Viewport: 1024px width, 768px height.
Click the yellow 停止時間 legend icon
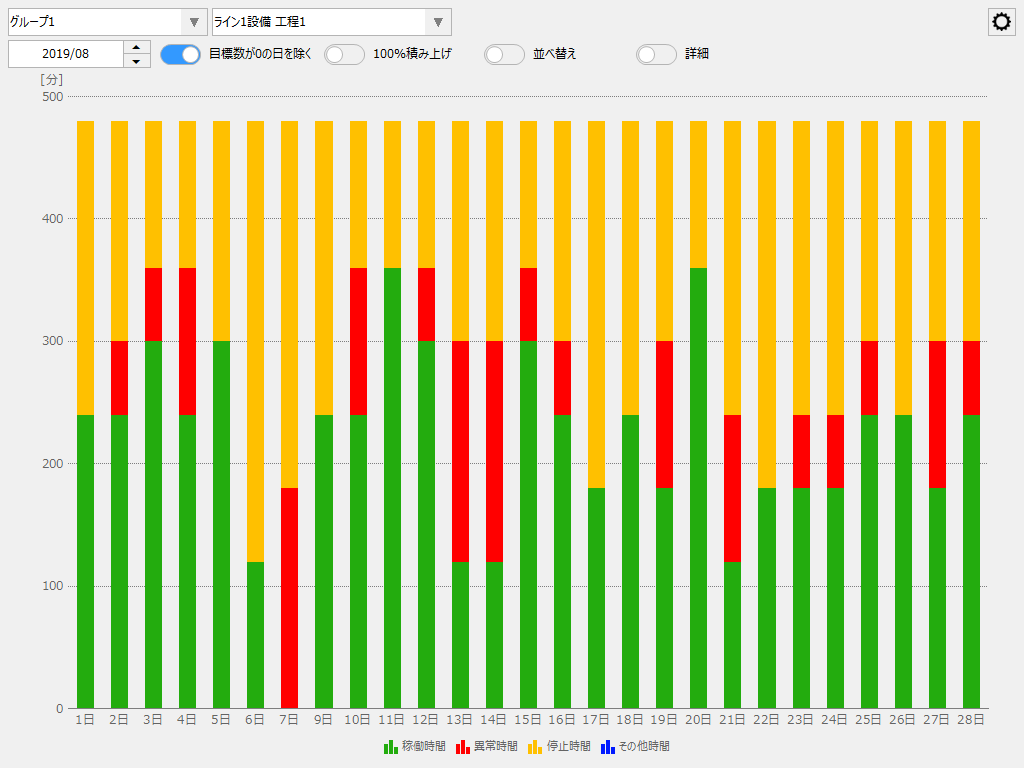click(534, 746)
